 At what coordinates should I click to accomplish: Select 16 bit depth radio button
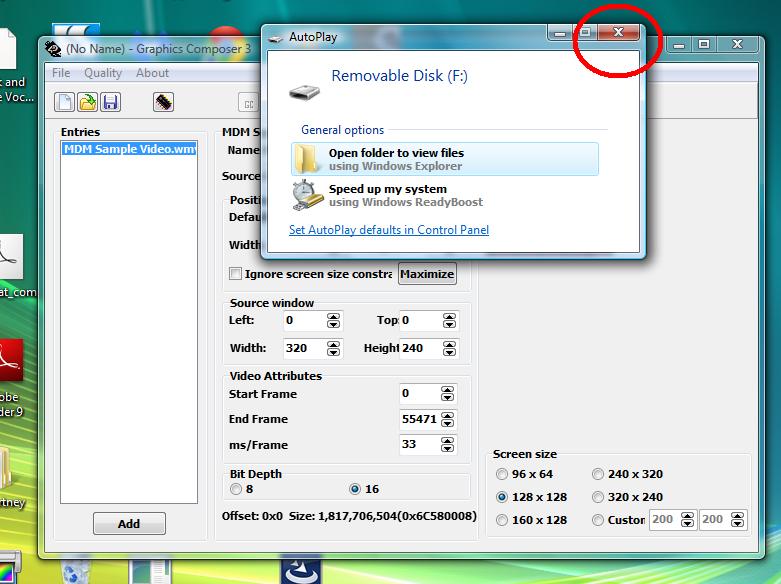click(x=355, y=489)
